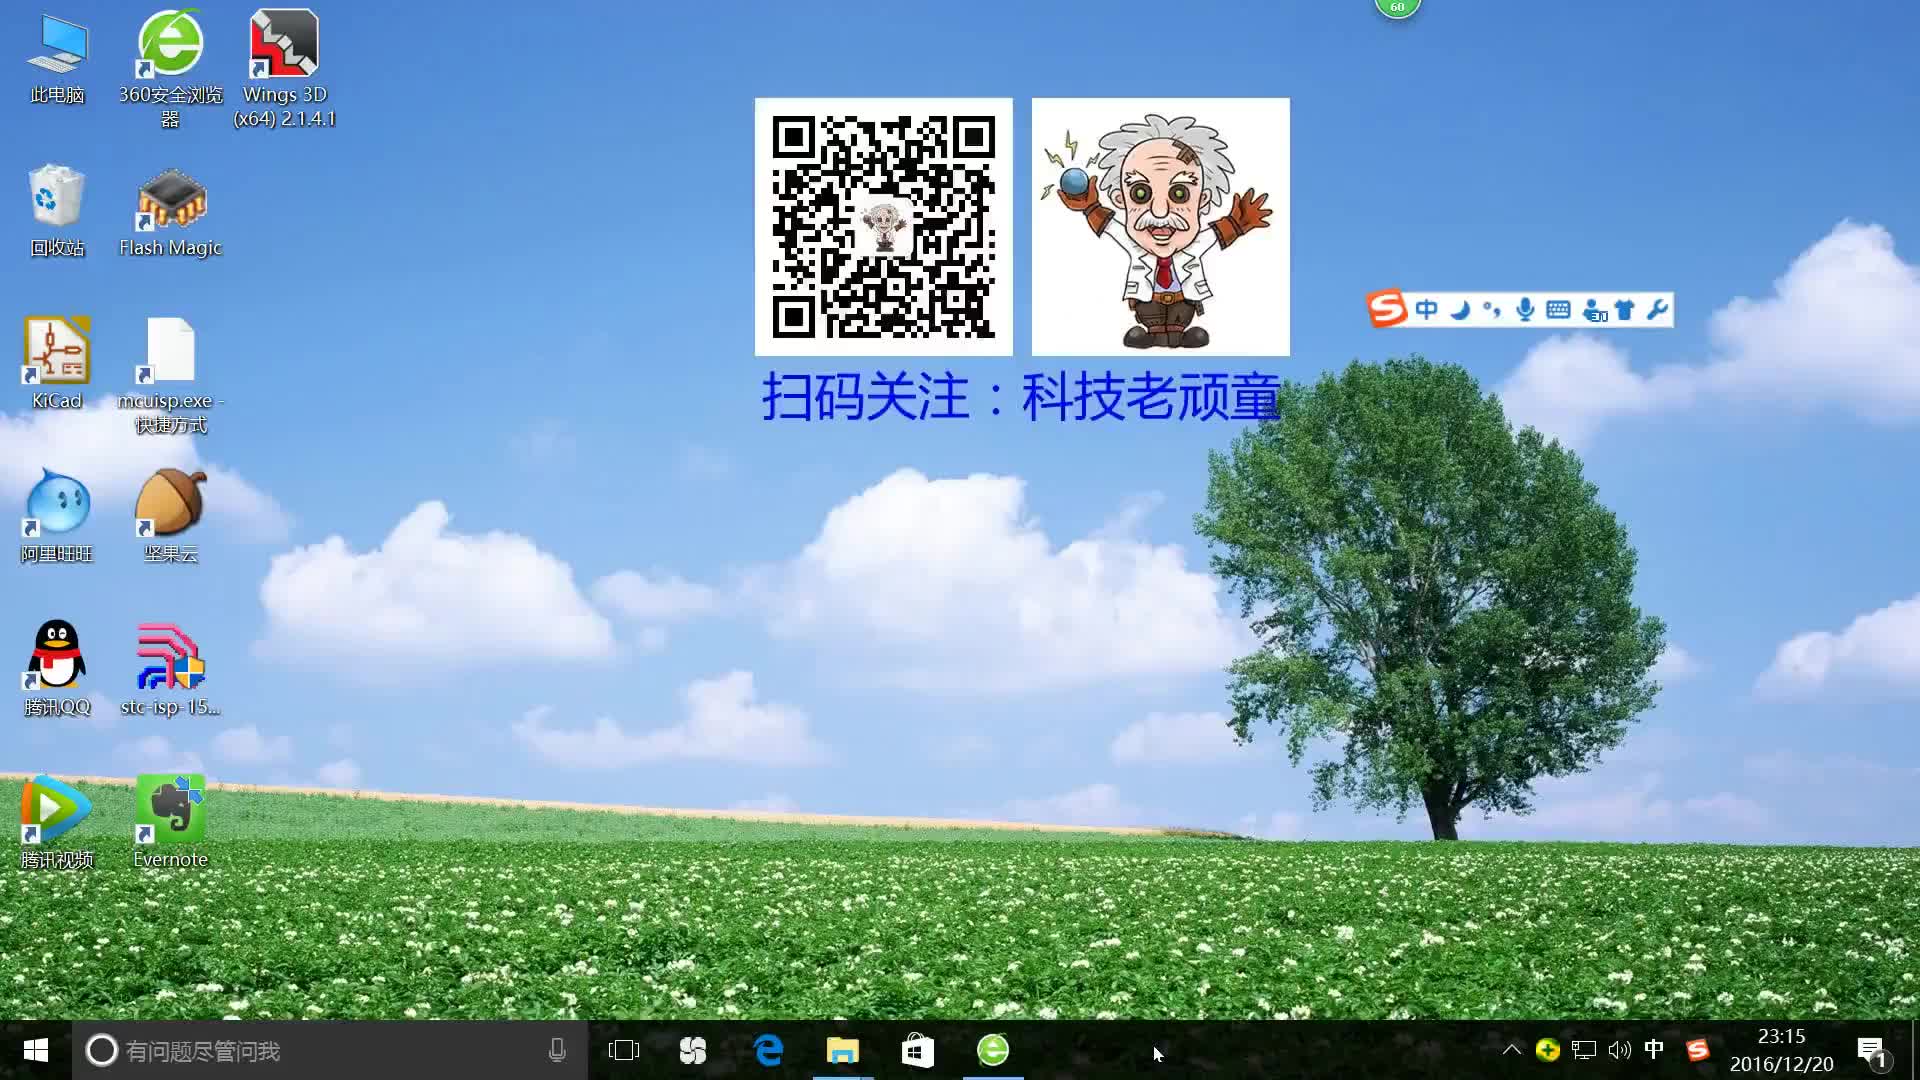Open the soft keyboard on Sogou bar
The width and height of the screenshot is (1920, 1080).
click(1558, 310)
